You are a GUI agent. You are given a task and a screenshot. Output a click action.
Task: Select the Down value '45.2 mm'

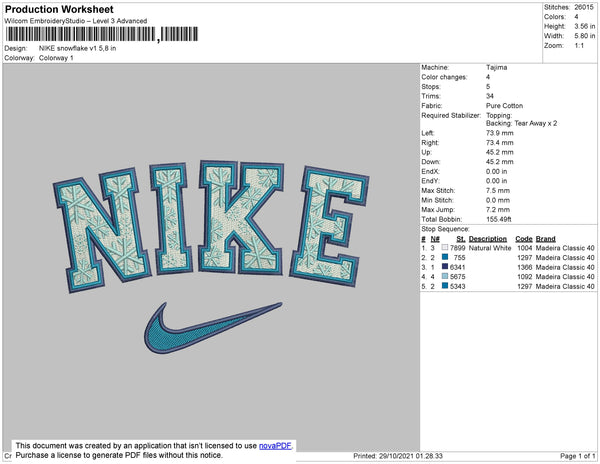(x=500, y=162)
